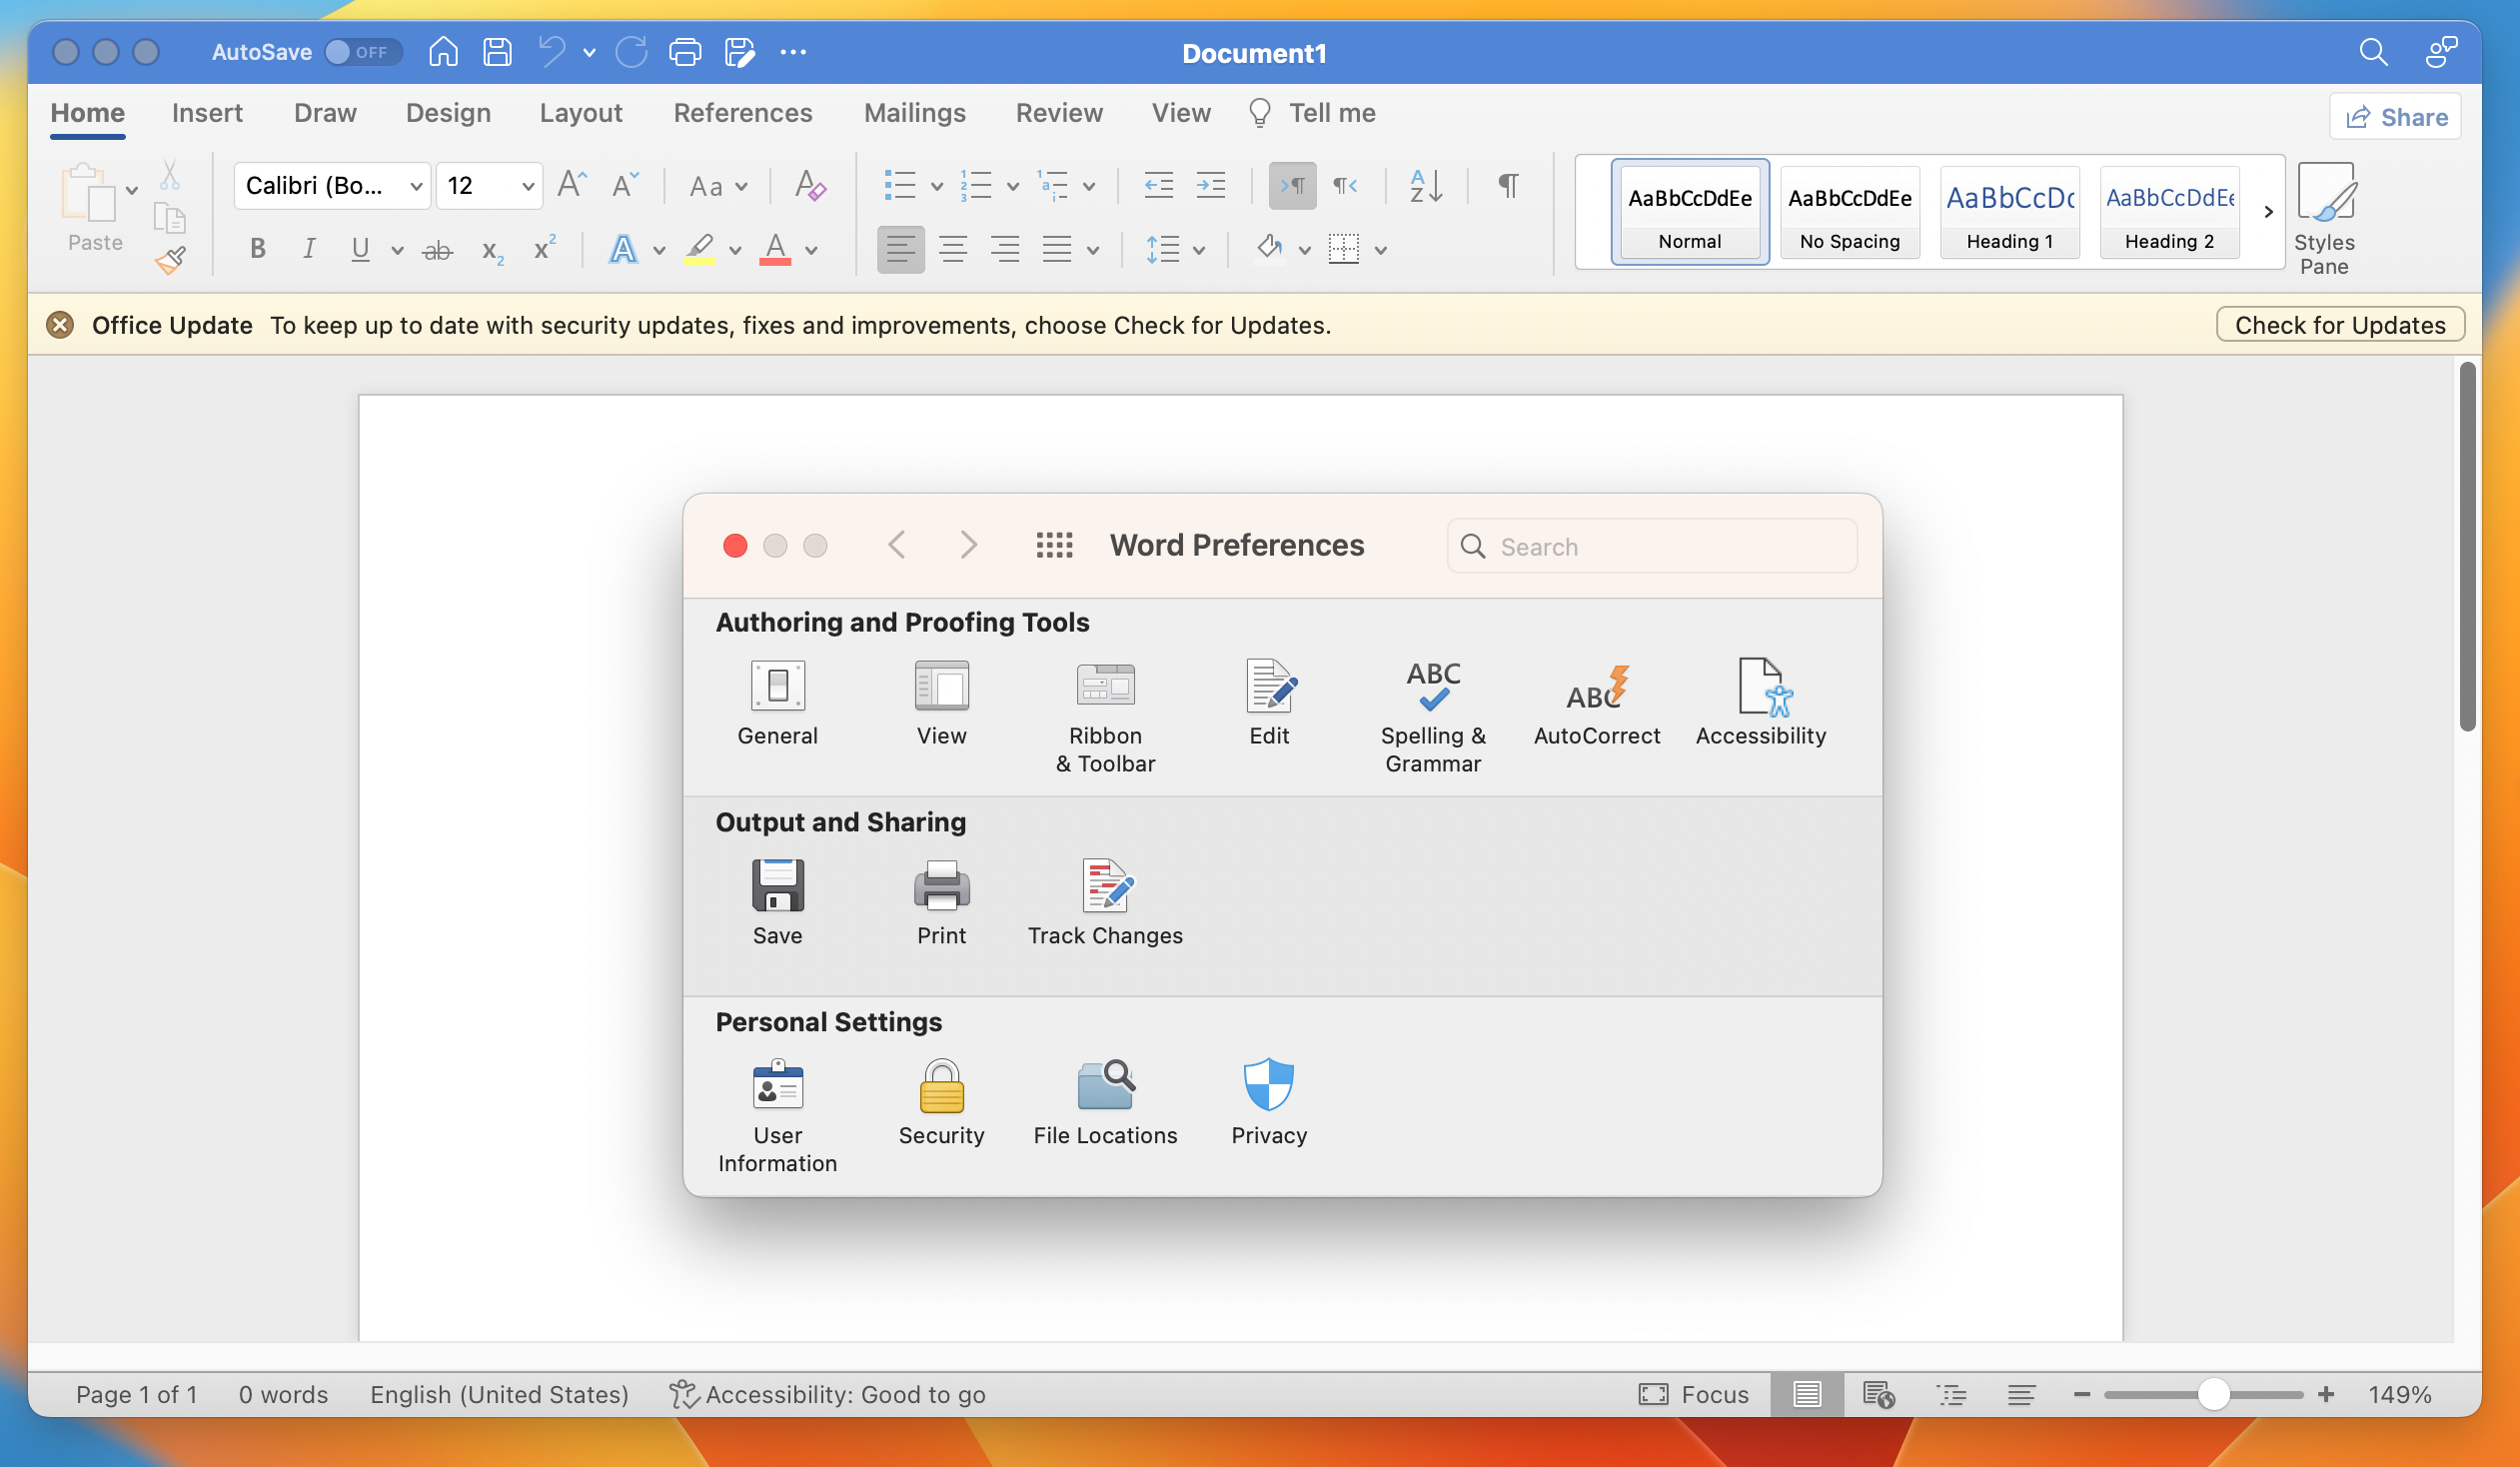The width and height of the screenshot is (2520, 1467).
Task: Click the Word Preferences search field
Action: pyautogui.click(x=1650, y=546)
